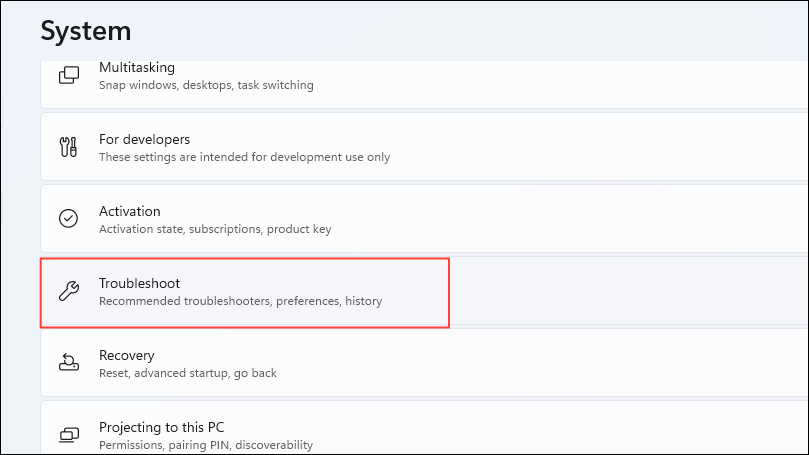Click 'Reset, advanced startup, go back' text
The image size is (809, 455).
(x=187, y=373)
